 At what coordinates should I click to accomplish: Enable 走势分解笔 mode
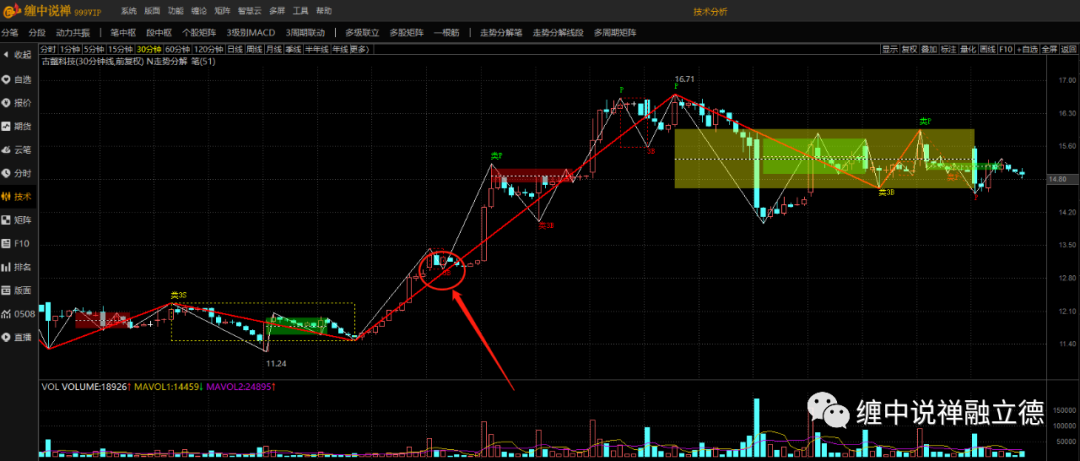(x=501, y=32)
